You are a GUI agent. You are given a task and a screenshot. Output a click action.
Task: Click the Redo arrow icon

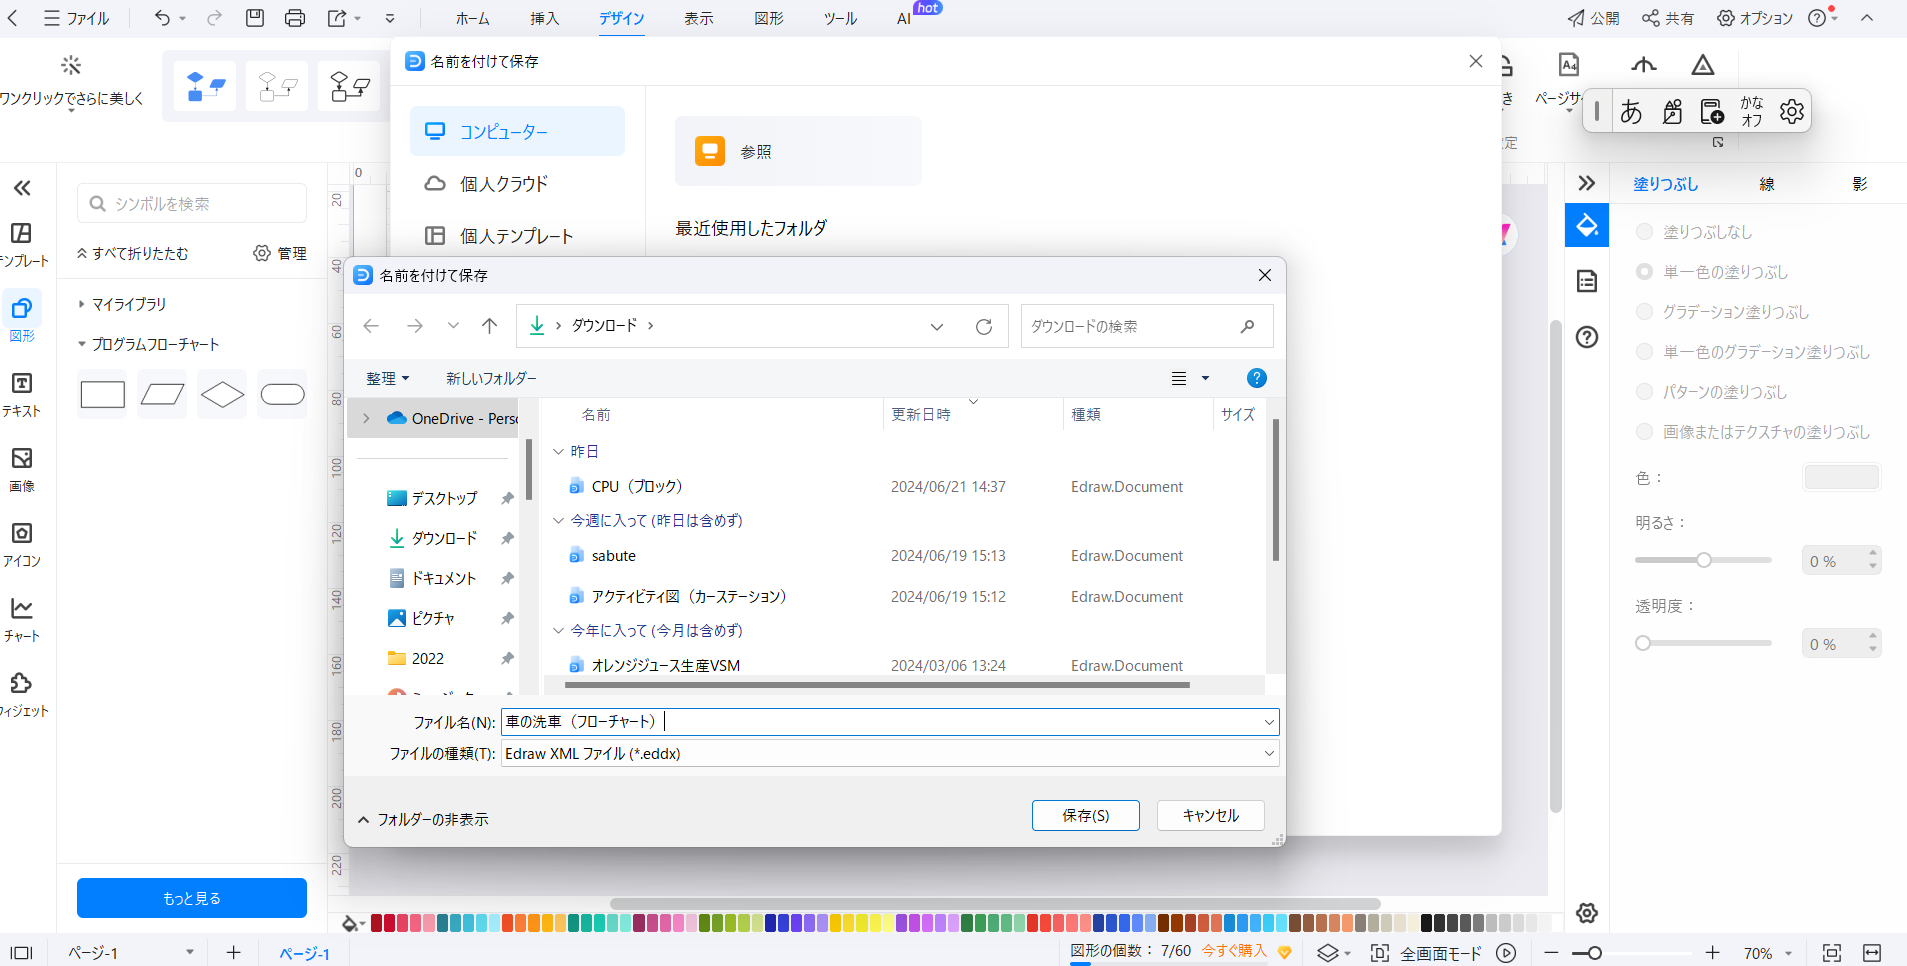pos(214,18)
